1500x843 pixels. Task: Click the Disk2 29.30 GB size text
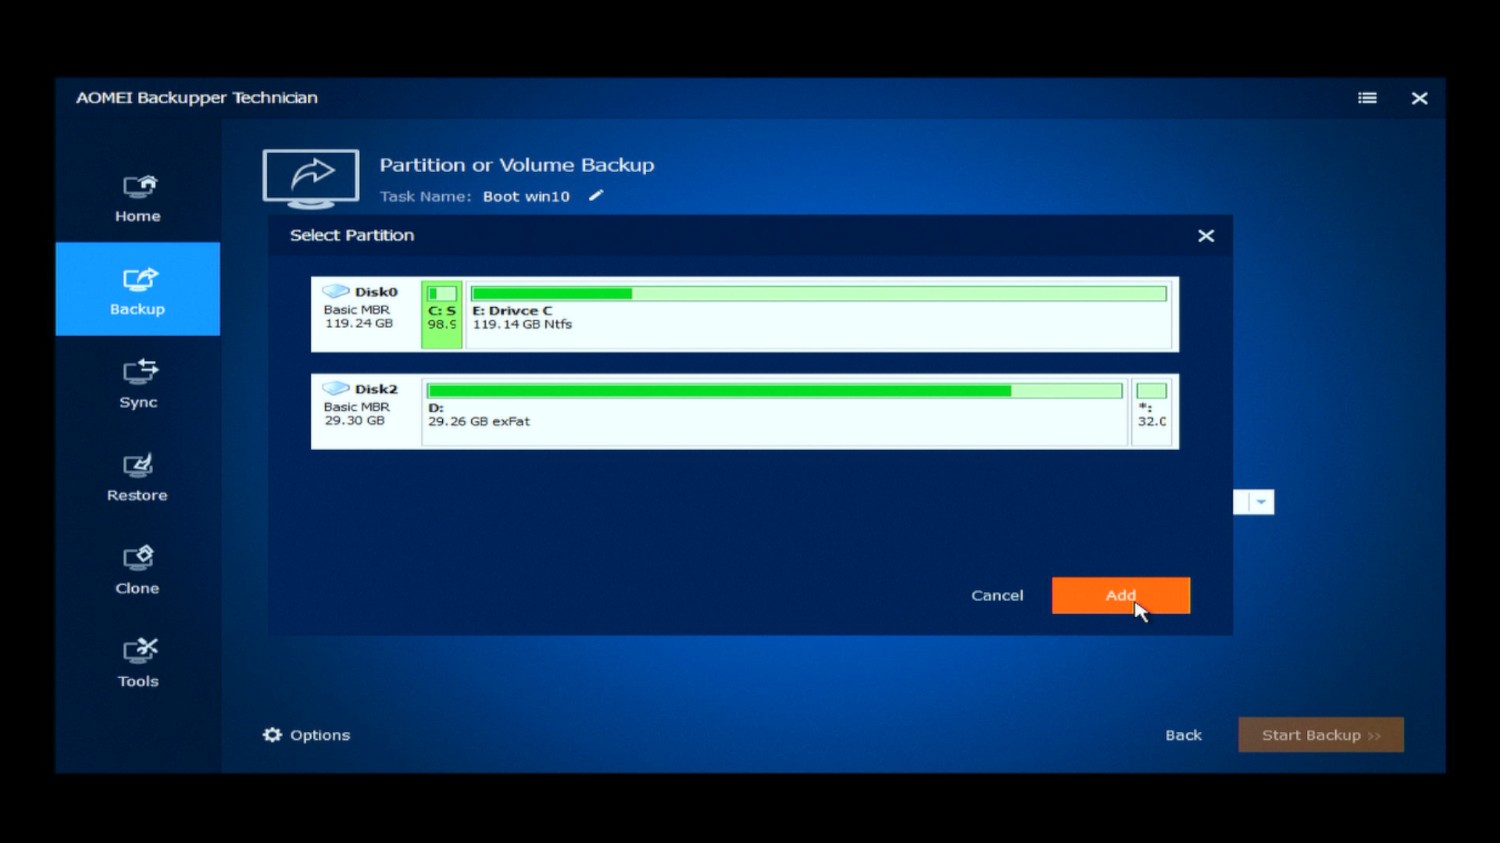point(354,421)
